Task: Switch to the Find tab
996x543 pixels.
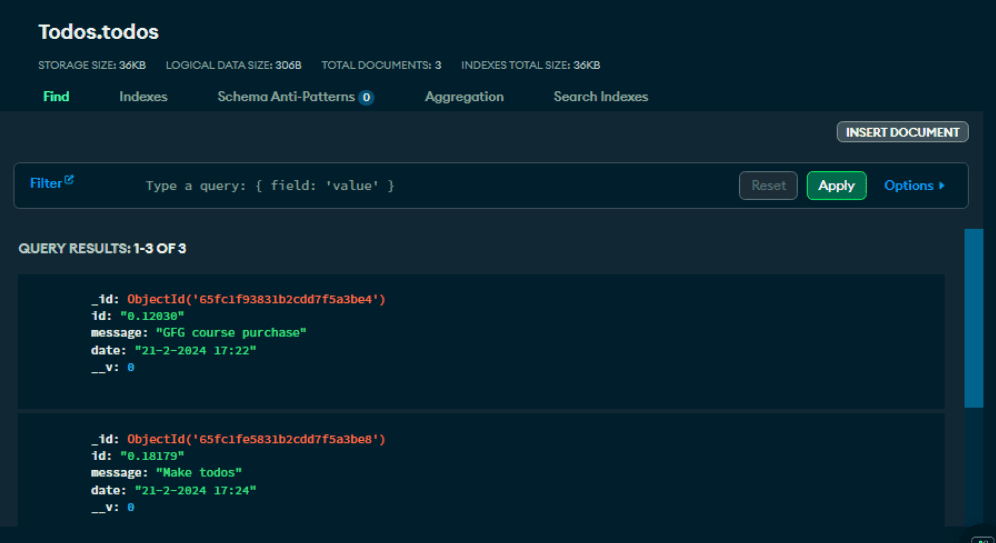Action: coord(56,97)
